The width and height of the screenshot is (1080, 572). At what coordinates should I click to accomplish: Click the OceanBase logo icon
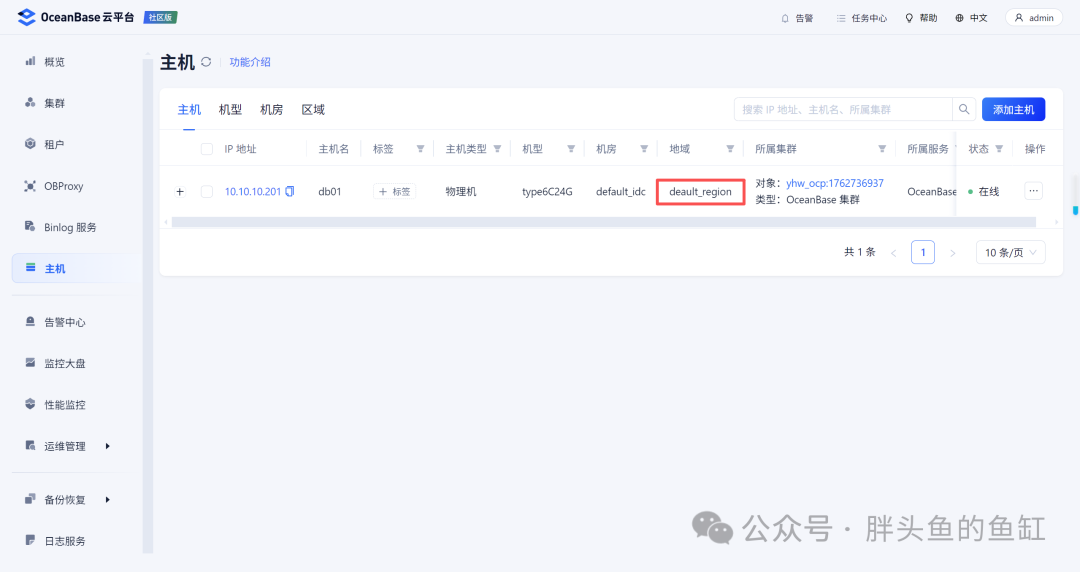coord(26,17)
